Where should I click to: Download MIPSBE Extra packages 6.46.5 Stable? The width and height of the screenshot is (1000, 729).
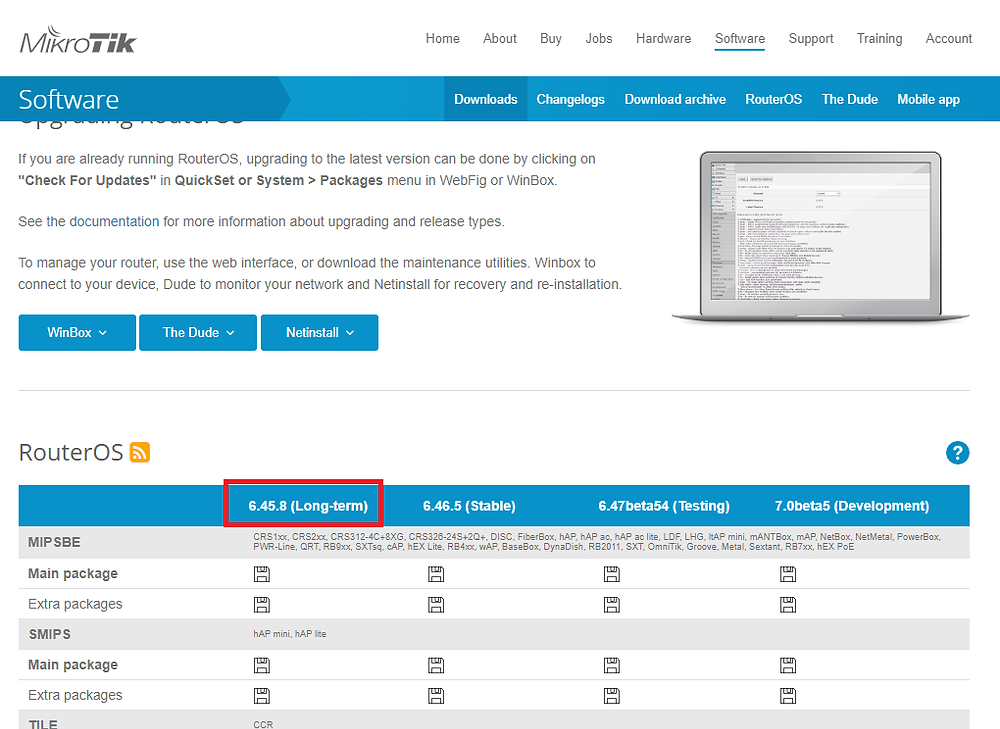[x=436, y=605]
